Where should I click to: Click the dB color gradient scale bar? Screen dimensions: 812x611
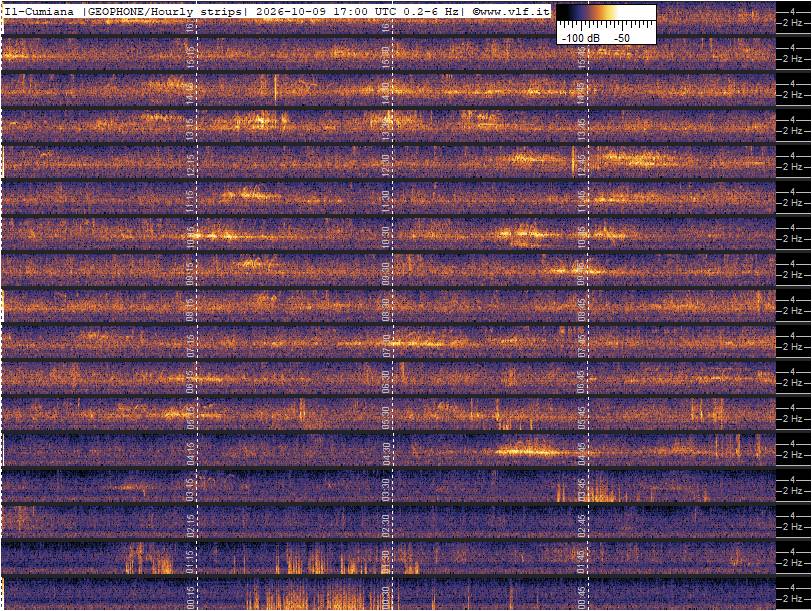(606, 13)
